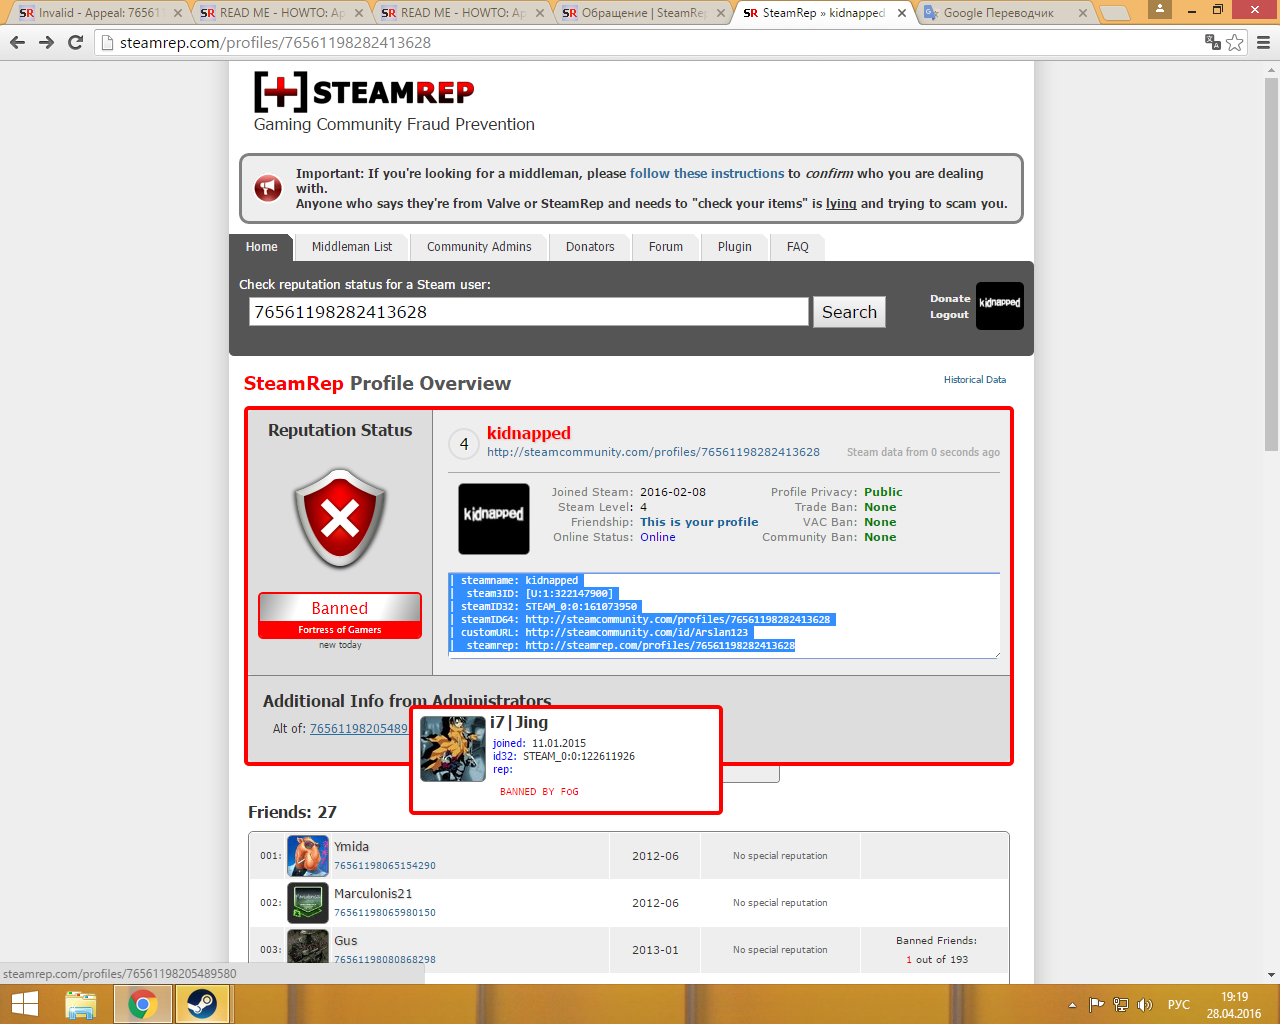
Task: Click the scrollbar down arrow
Action: point(1271,974)
